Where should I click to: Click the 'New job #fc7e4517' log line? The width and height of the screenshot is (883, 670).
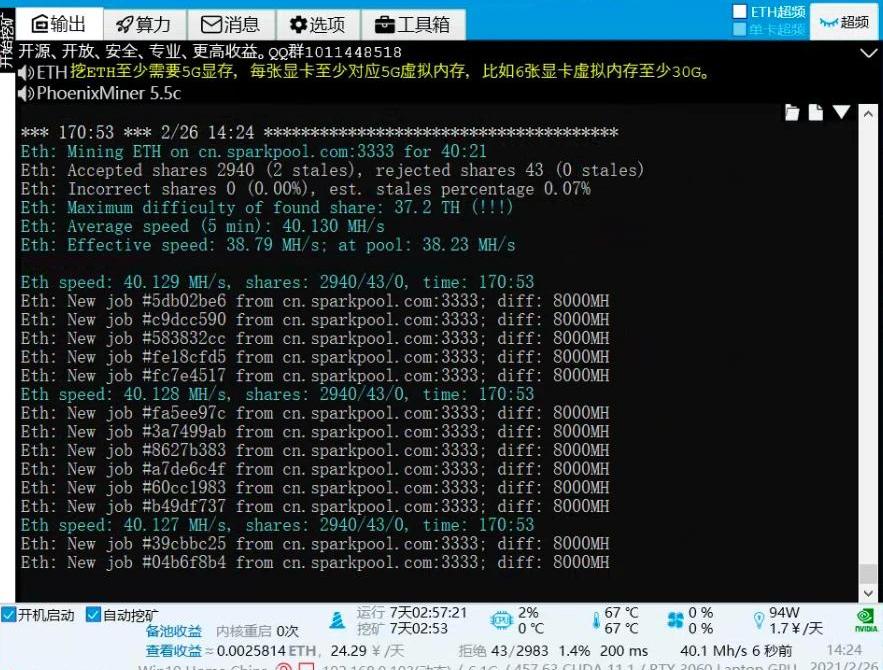pyautogui.click(x=315, y=376)
